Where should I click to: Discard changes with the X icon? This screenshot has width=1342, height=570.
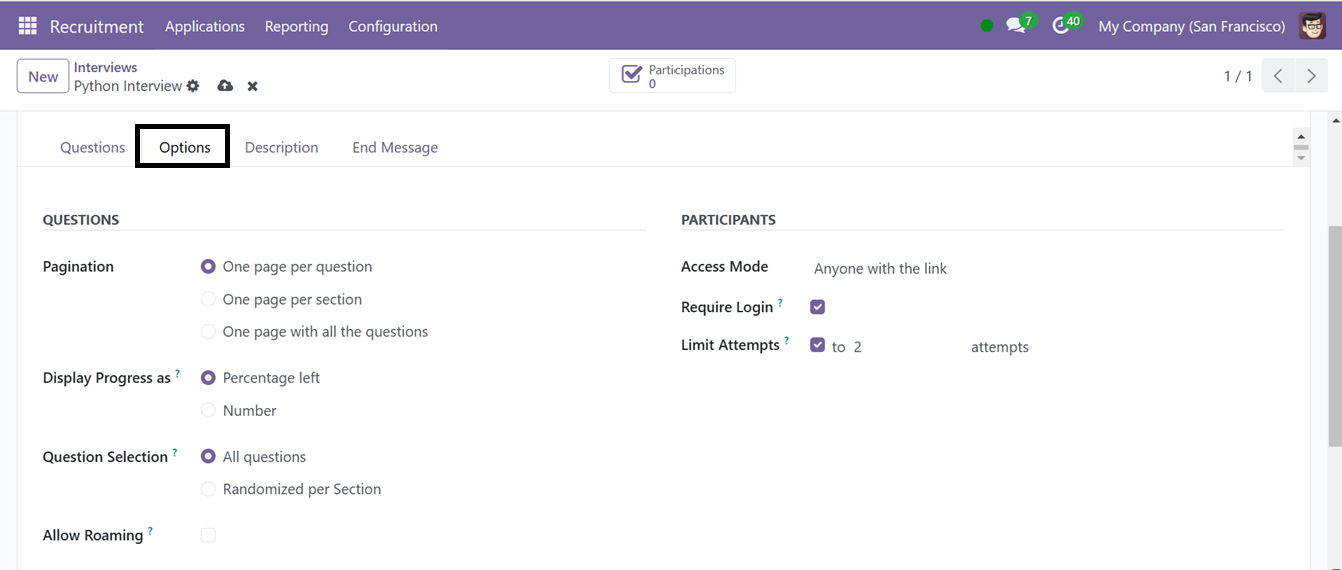[253, 86]
